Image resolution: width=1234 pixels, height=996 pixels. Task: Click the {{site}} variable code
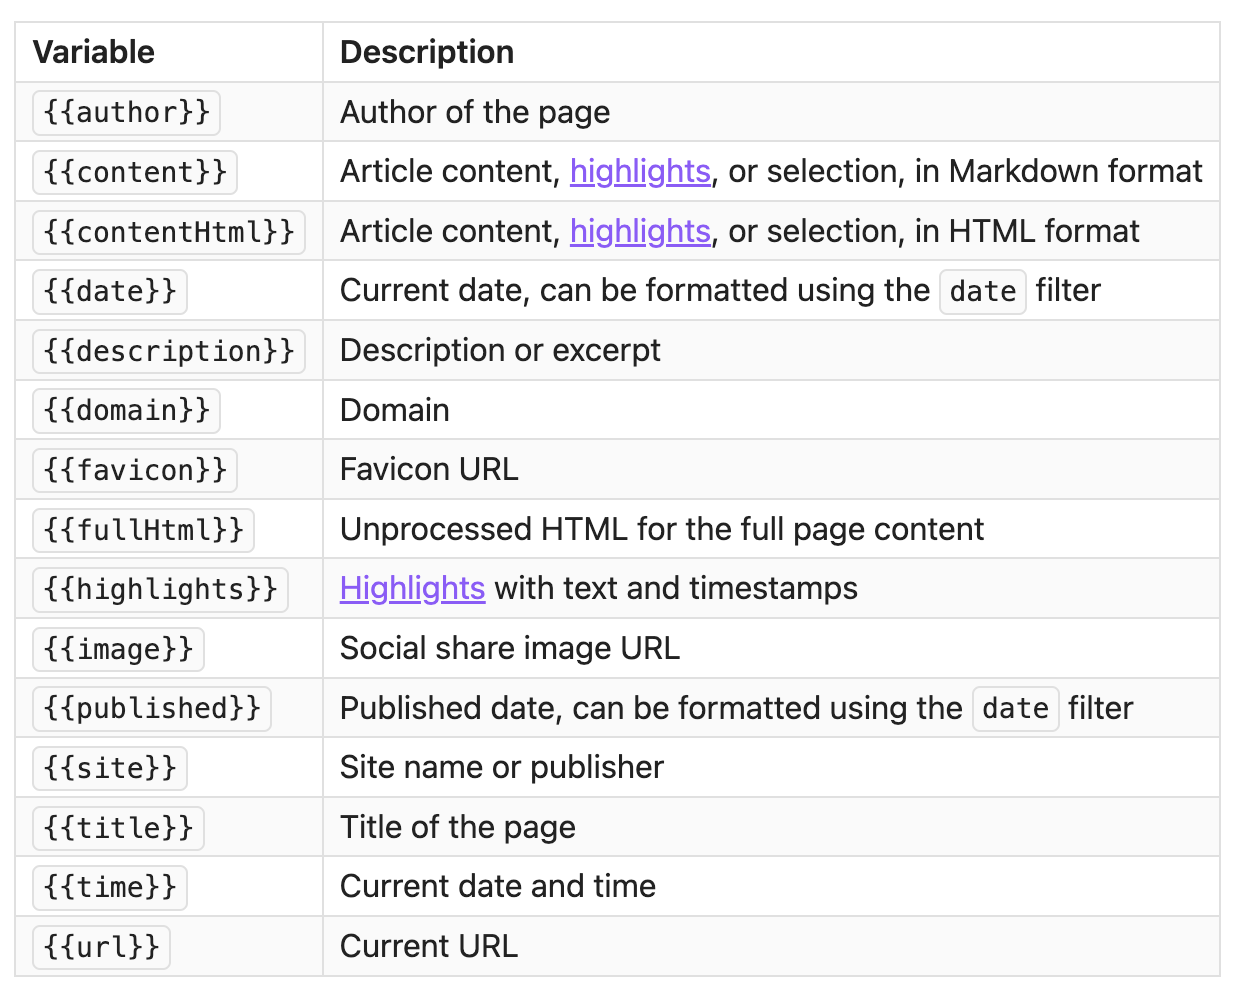click(110, 768)
